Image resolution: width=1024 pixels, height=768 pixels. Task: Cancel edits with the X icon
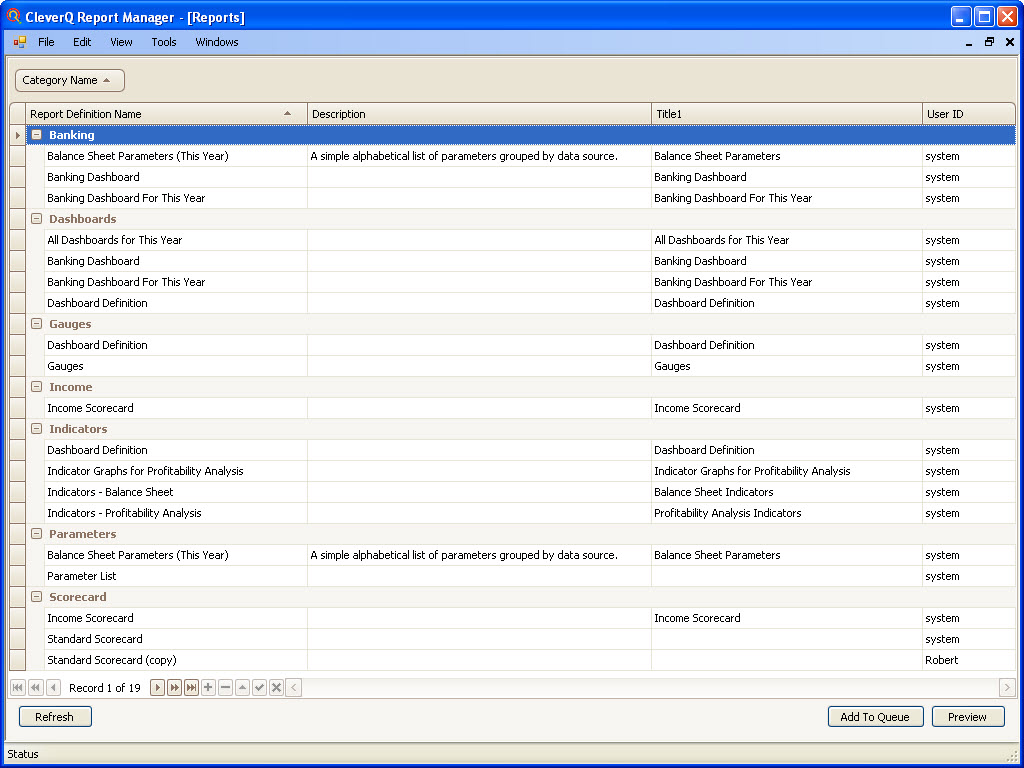276,687
